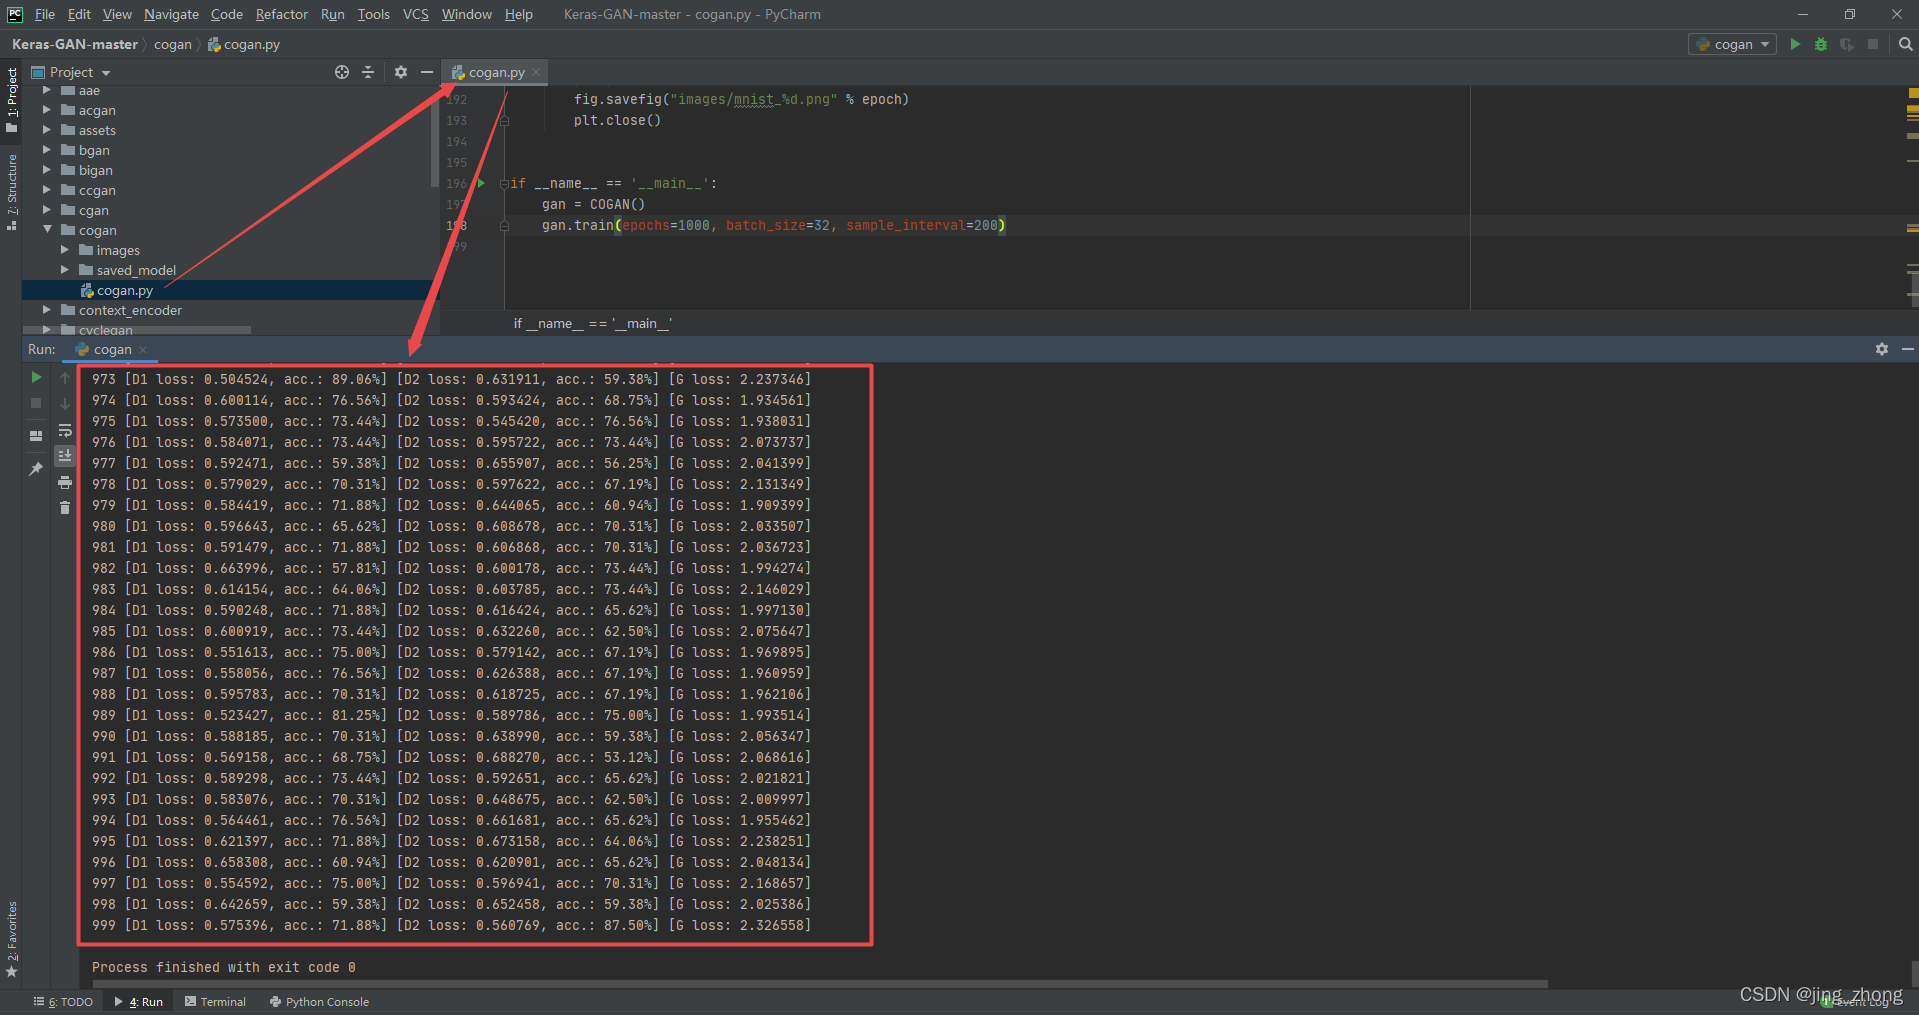Click the Print icon in Run panel

tap(65, 482)
